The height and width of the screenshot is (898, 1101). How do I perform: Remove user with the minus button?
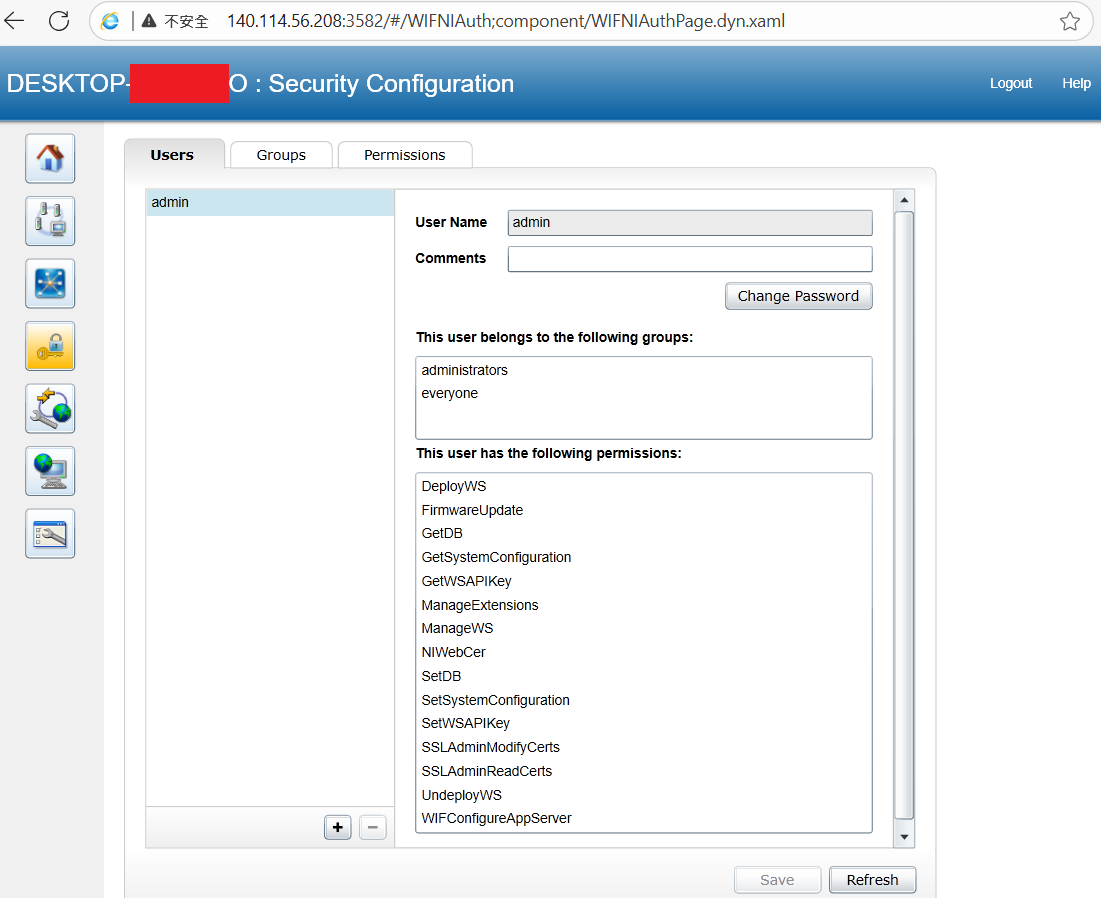[373, 827]
